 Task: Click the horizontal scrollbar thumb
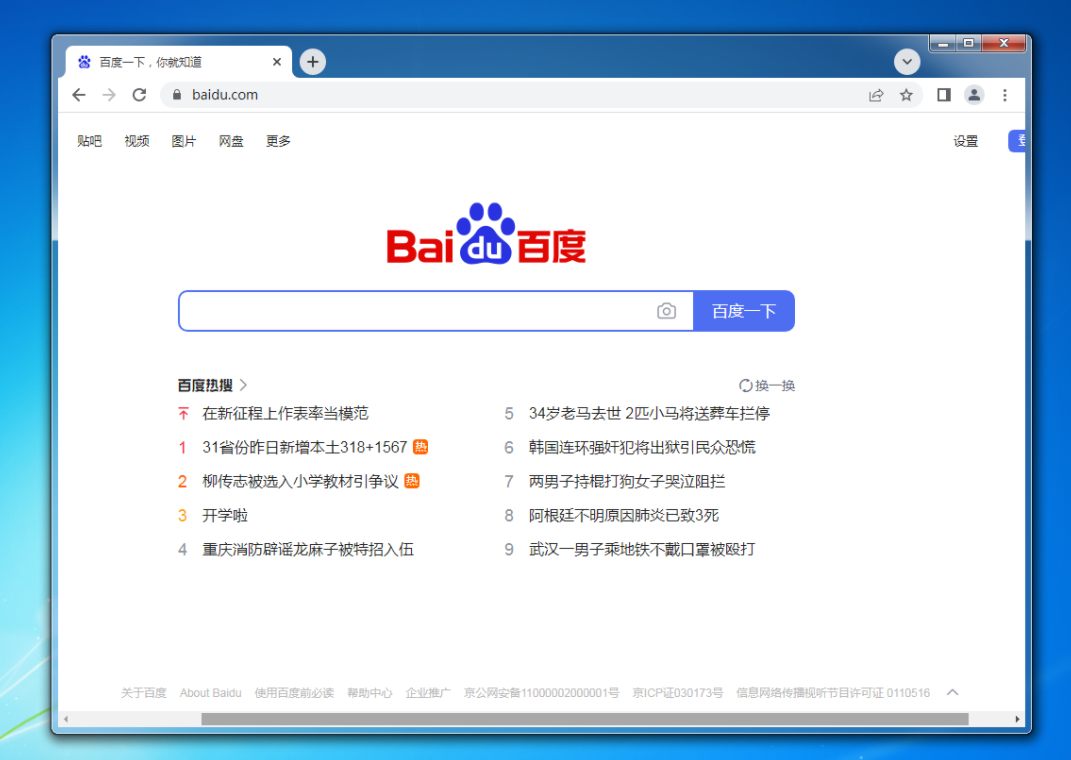click(x=585, y=719)
